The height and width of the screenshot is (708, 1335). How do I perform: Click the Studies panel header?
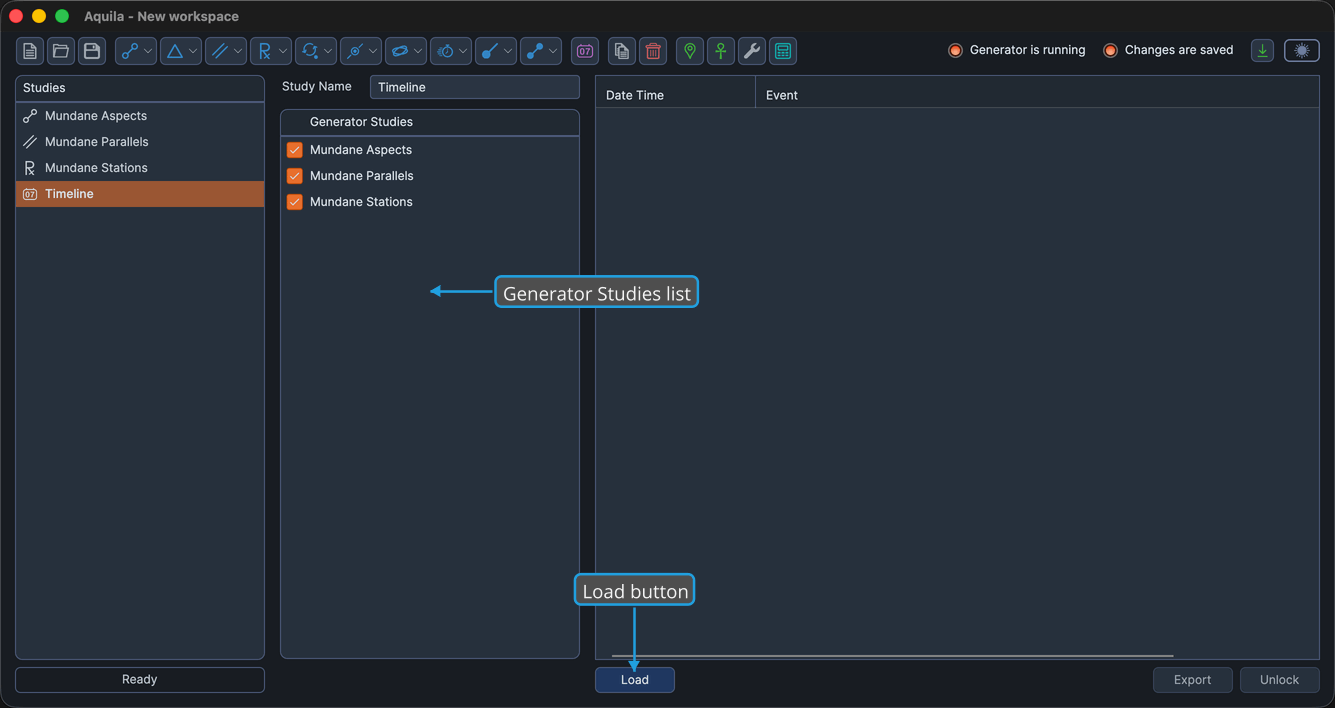(x=140, y=88)
